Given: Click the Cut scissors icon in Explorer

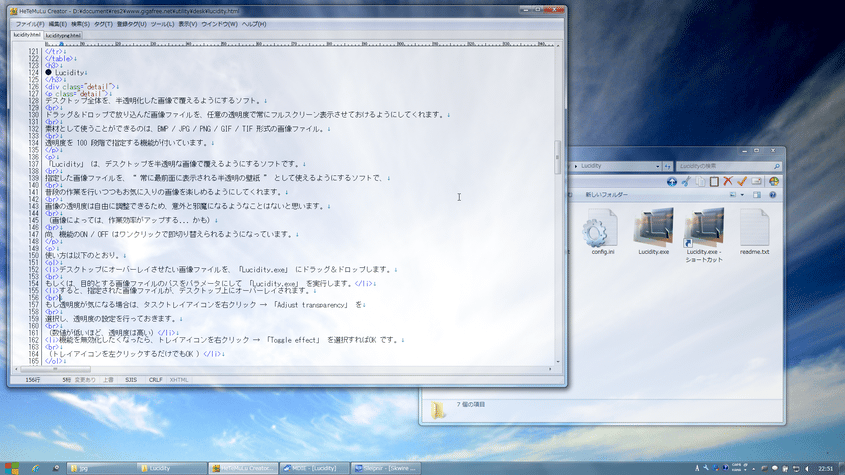Looking at the screenshot, I should 686,182.
